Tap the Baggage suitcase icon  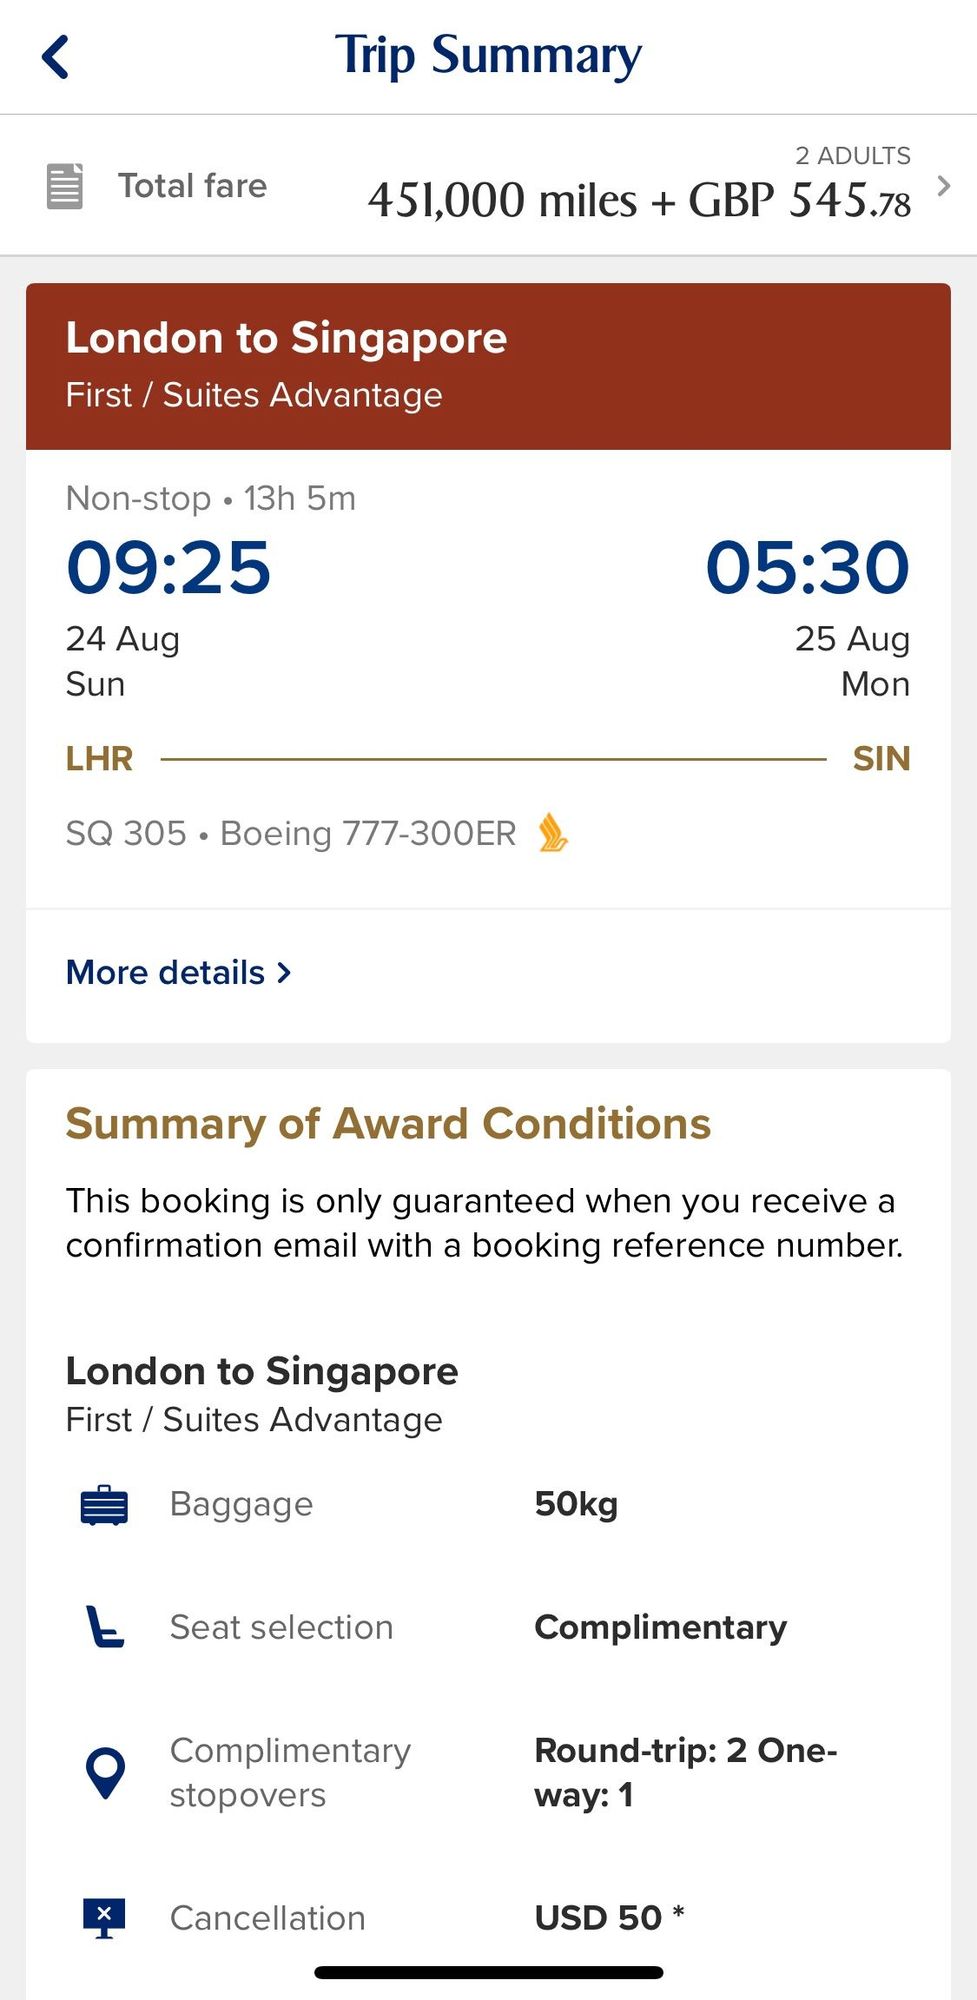point(104,1505)
